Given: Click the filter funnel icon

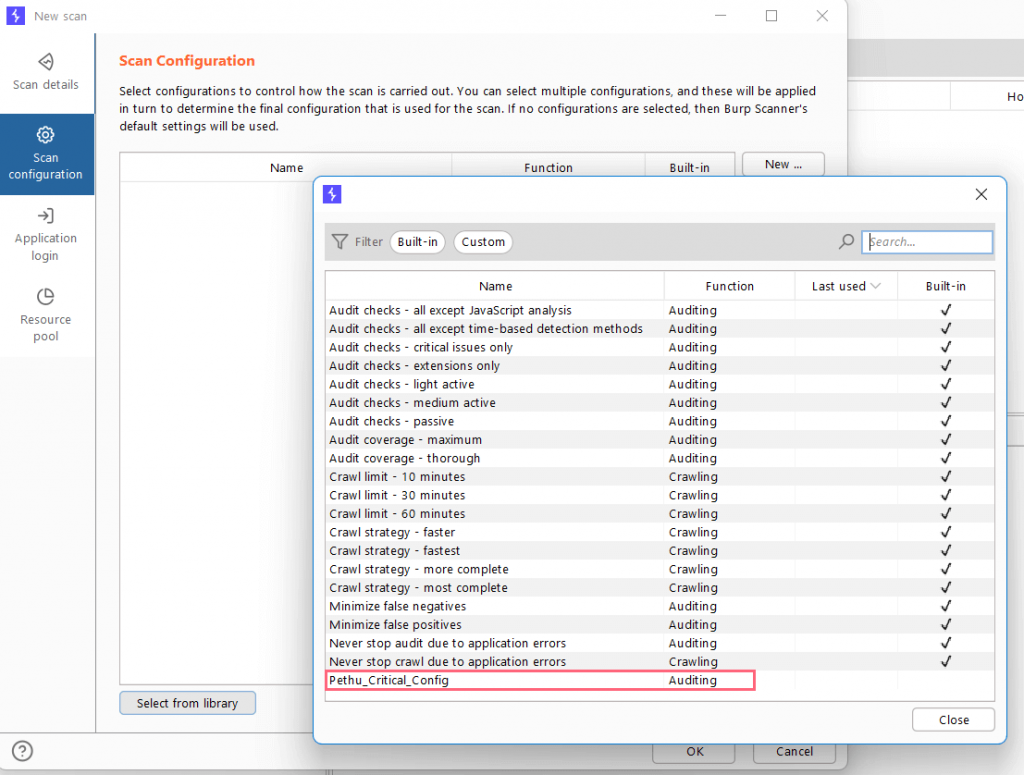Looking at the screenshot, I should click(x=340, y=242).
